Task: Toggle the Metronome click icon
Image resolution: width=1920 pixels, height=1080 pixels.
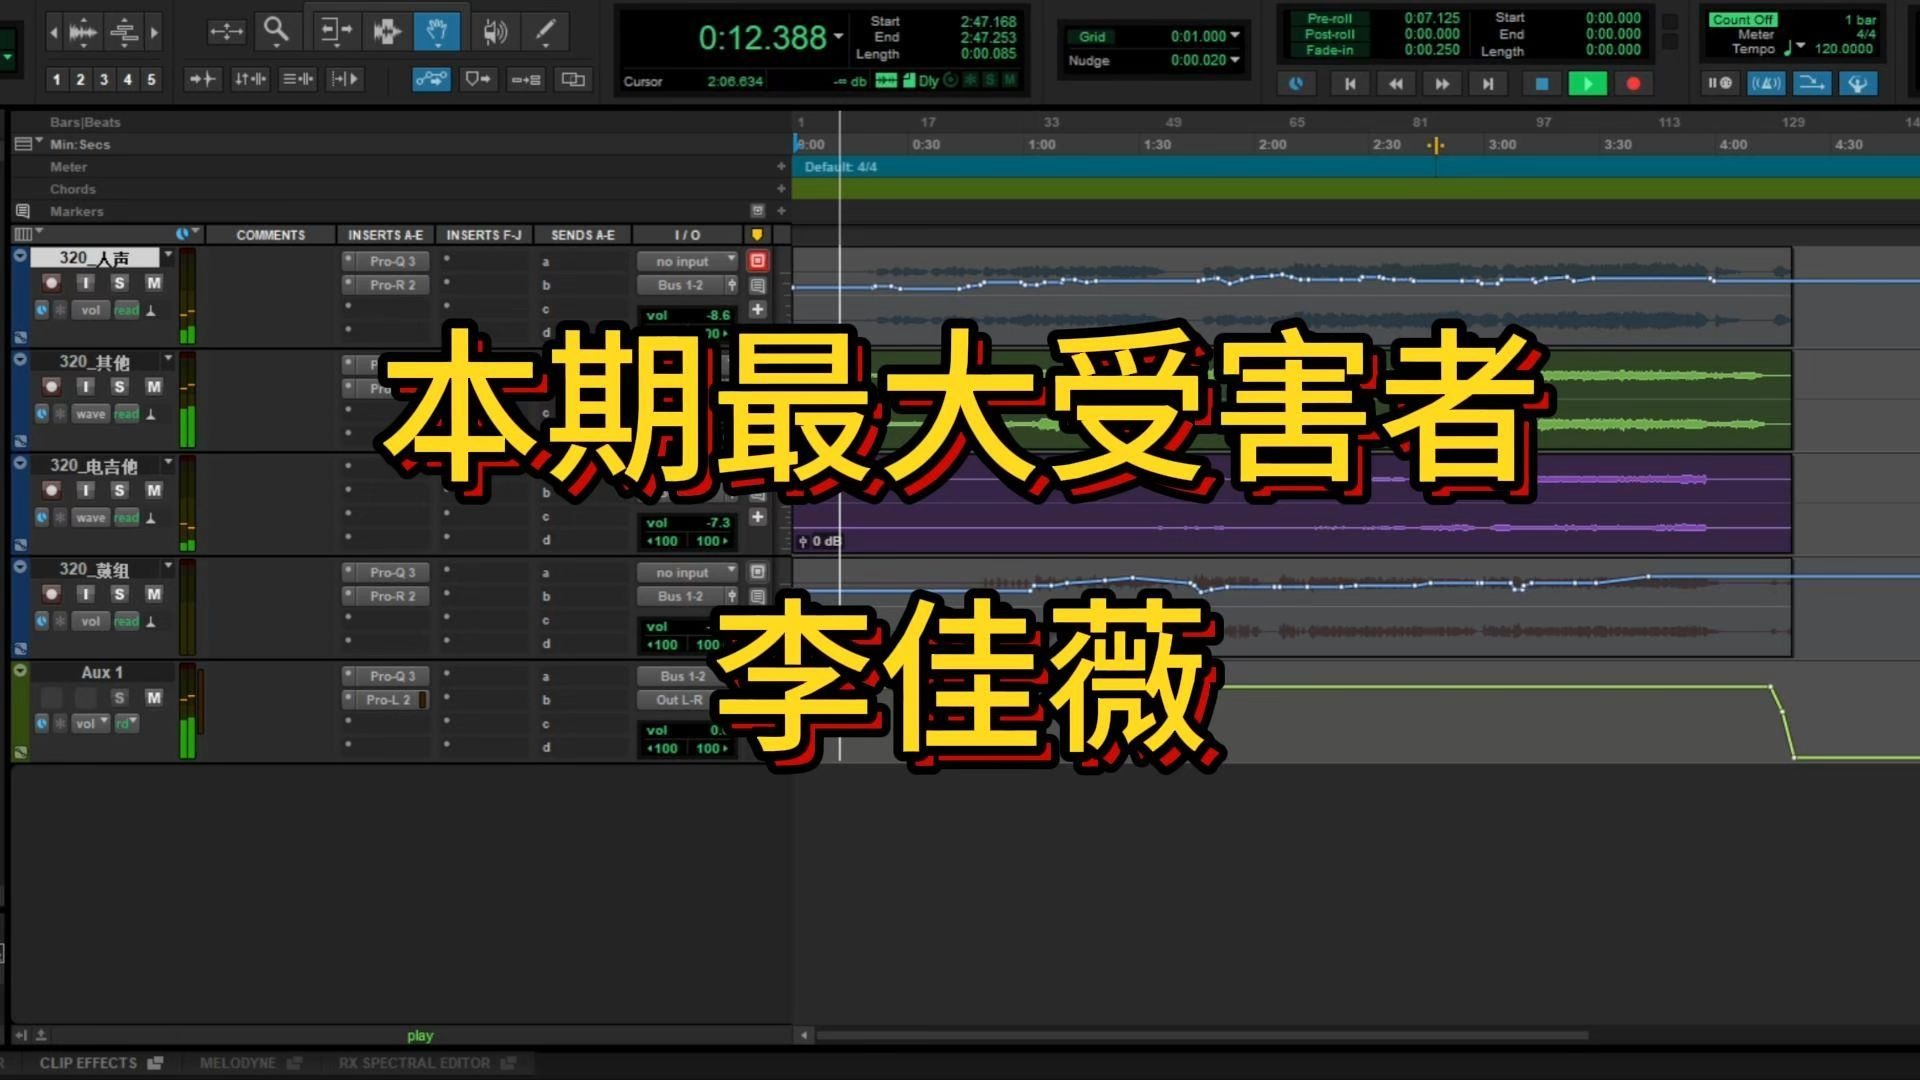Action: (x=1765, y=84)
